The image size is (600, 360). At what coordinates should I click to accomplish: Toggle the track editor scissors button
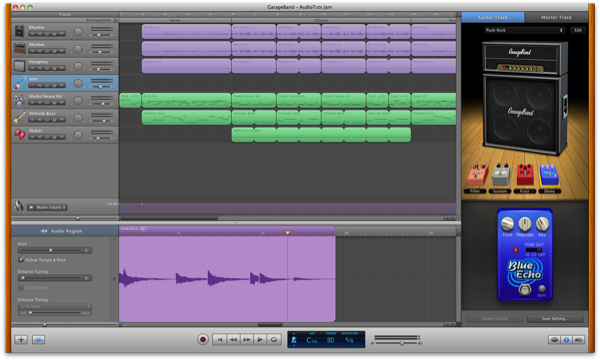click(39, 339)
